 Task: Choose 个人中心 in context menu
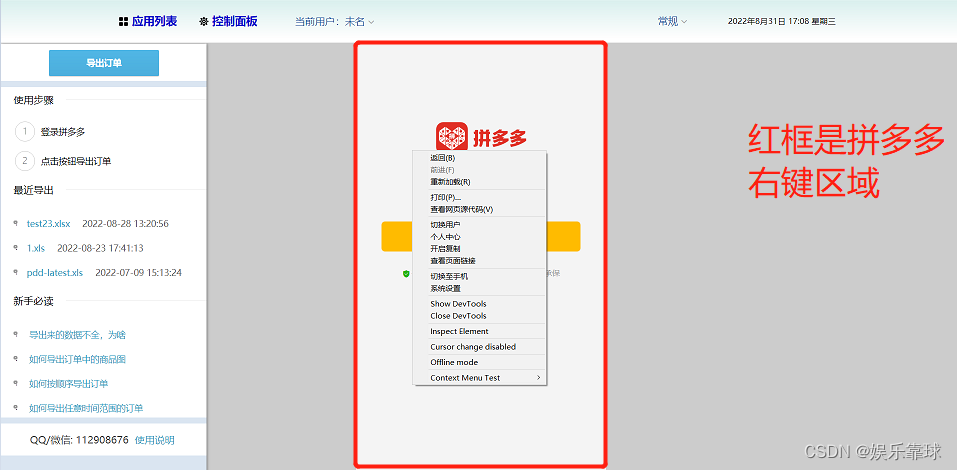tap(480, 236)
